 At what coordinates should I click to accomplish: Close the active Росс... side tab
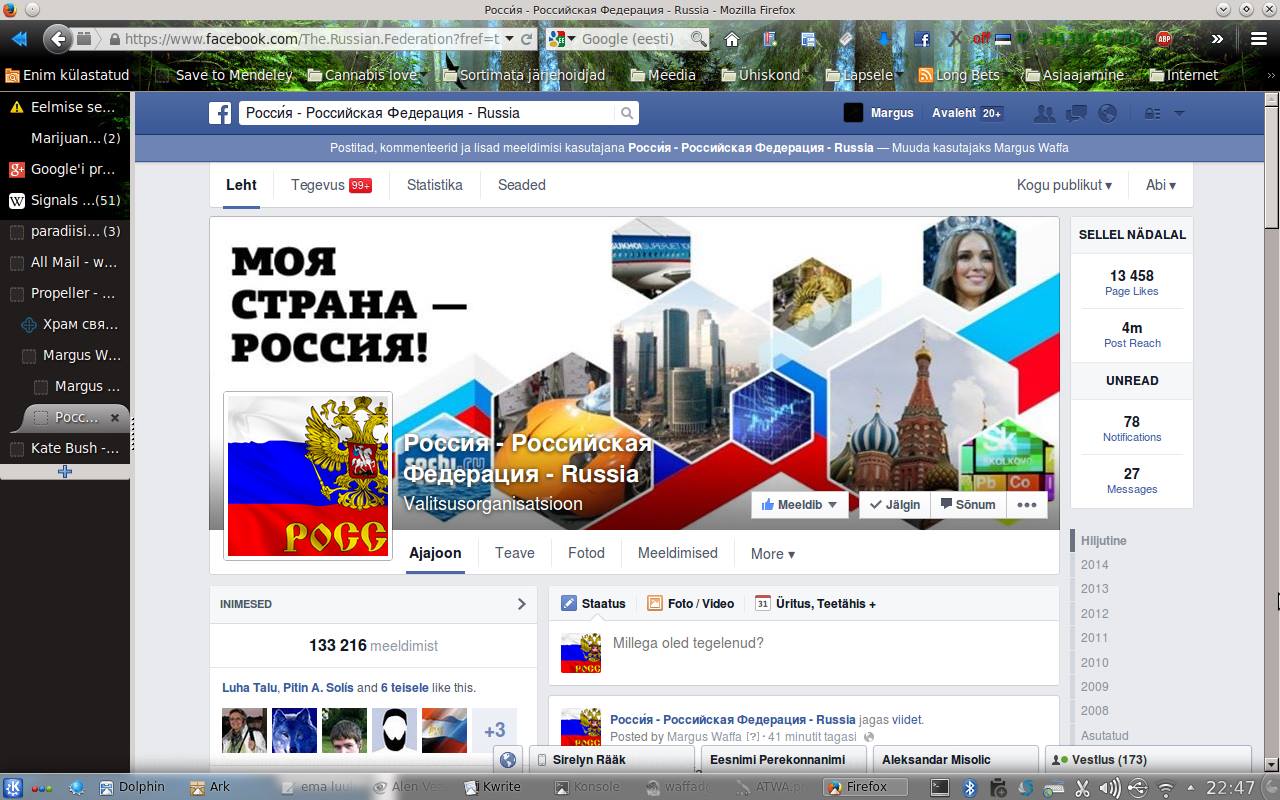click(x=115, y=417)
